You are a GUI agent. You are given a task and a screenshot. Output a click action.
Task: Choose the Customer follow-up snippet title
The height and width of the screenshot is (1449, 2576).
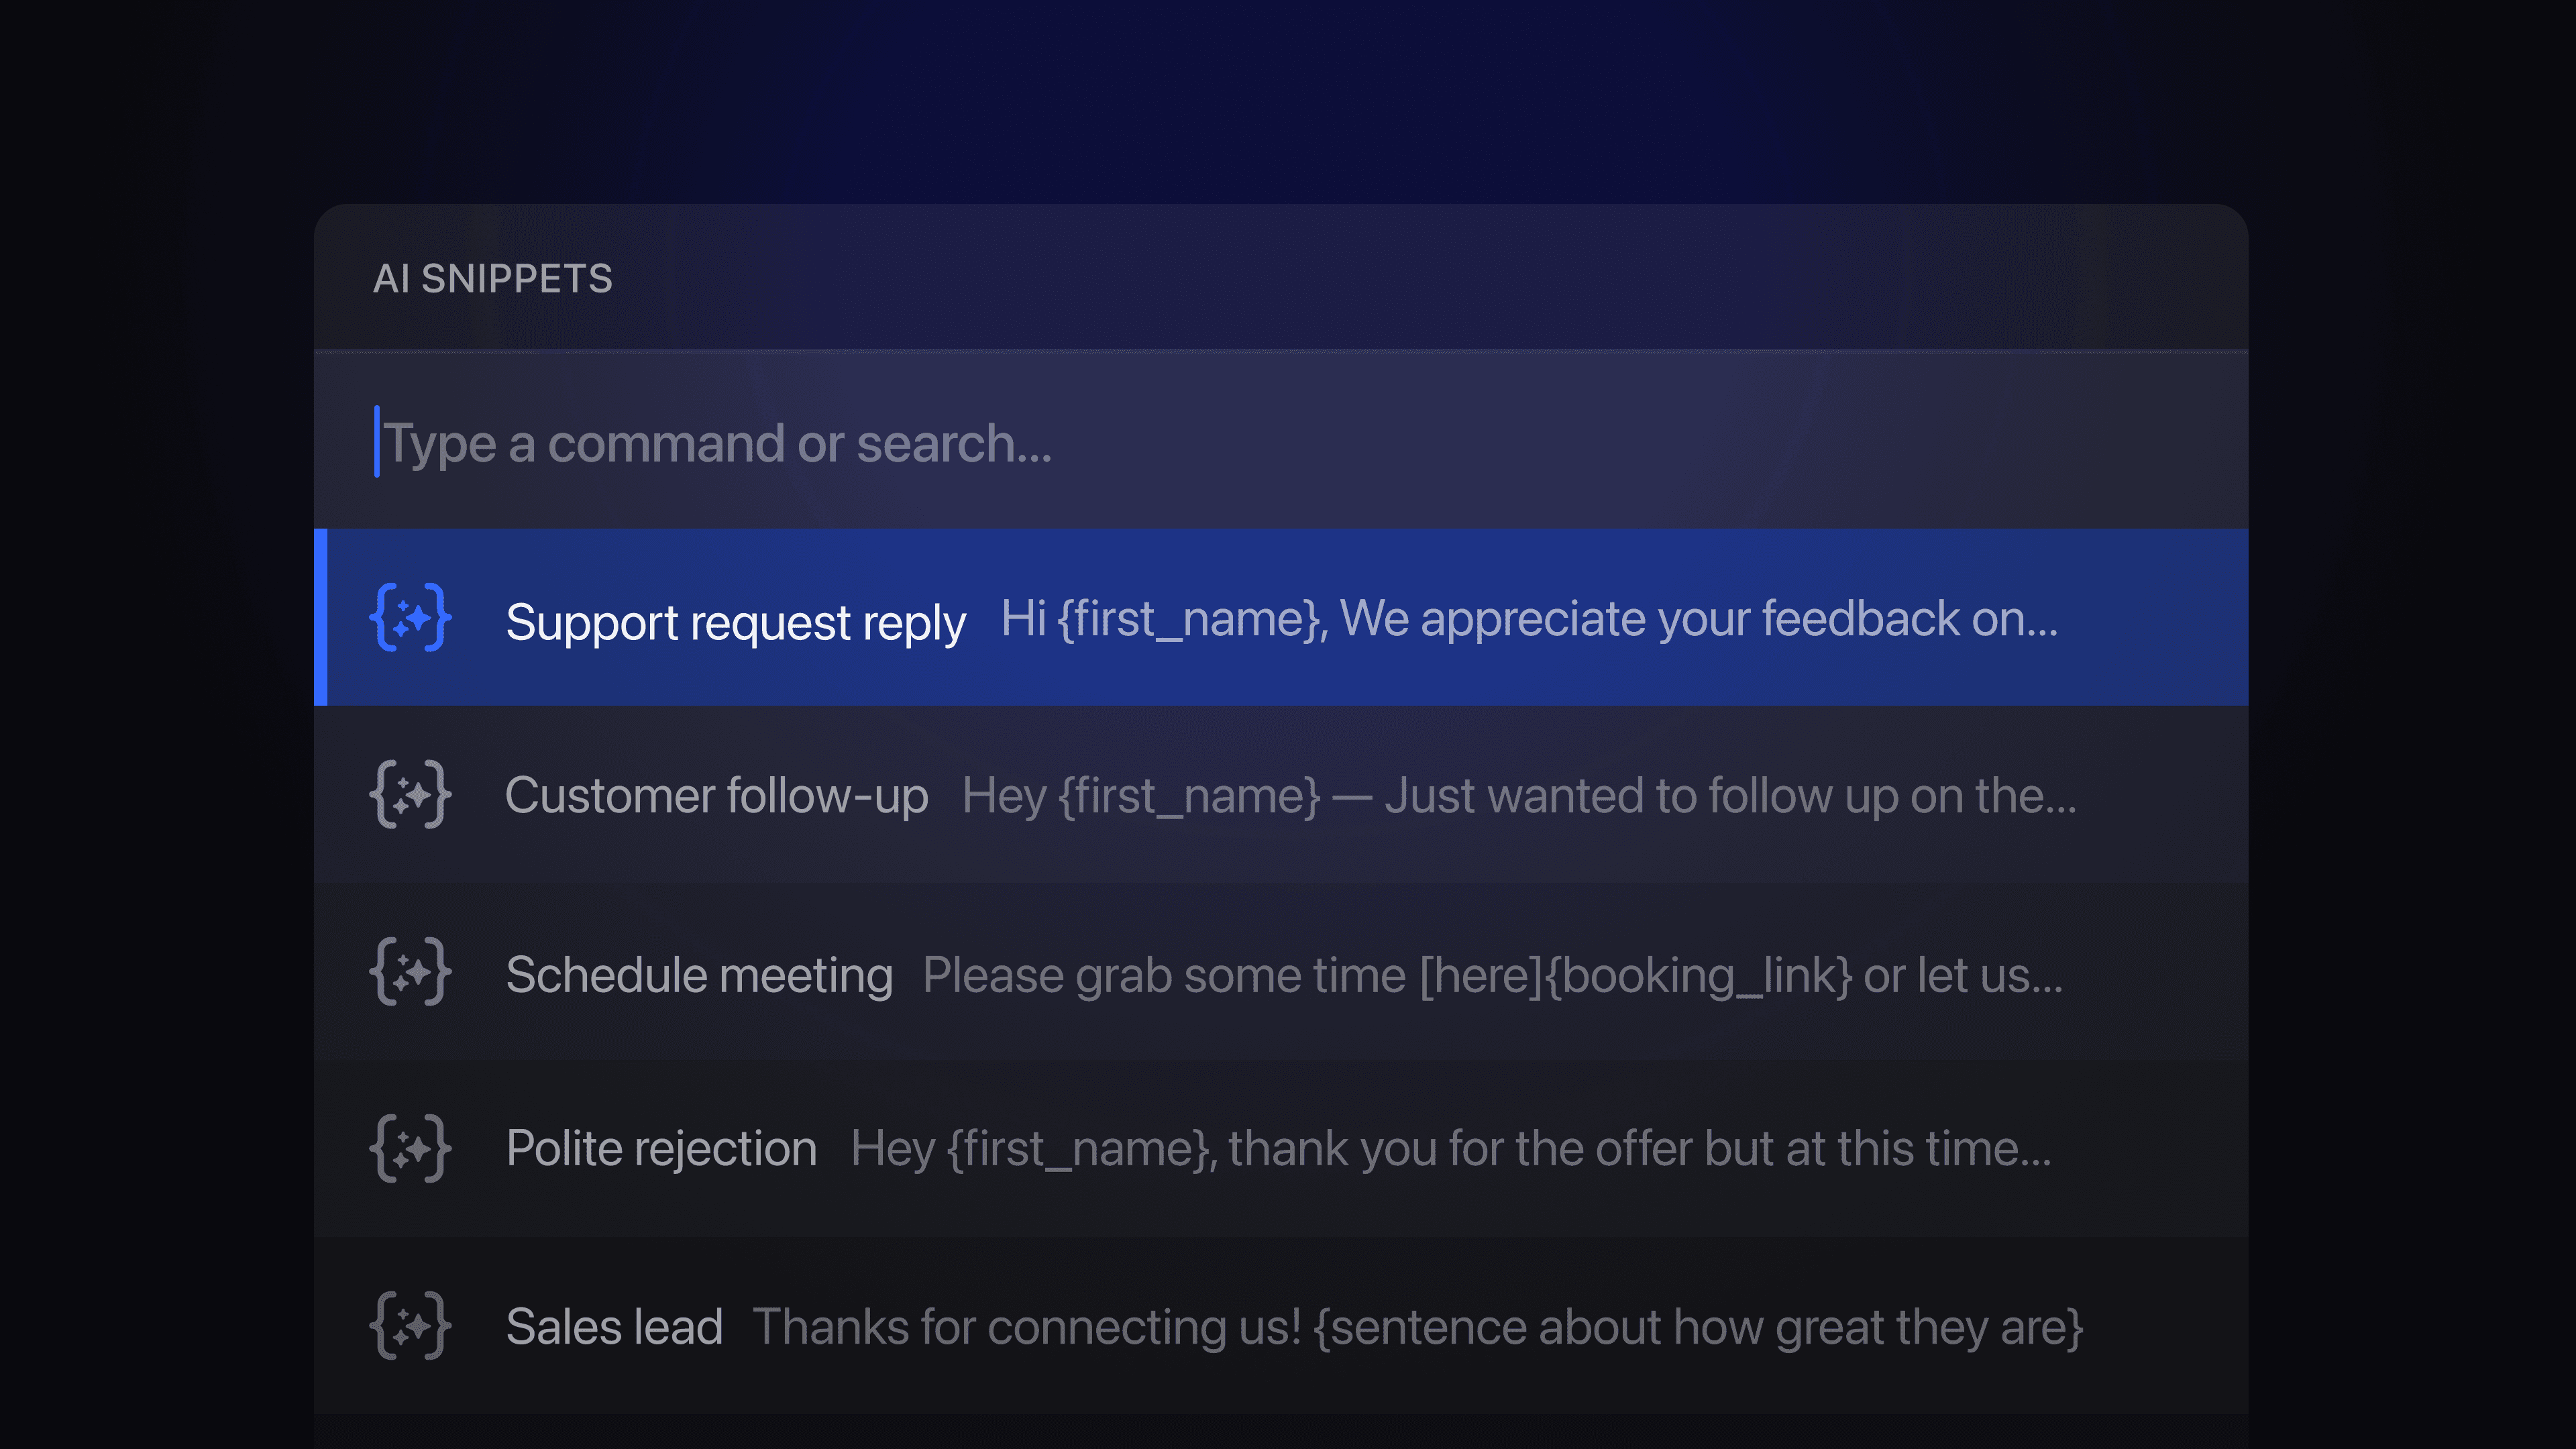pyautogui.click(x=716, y=796)
